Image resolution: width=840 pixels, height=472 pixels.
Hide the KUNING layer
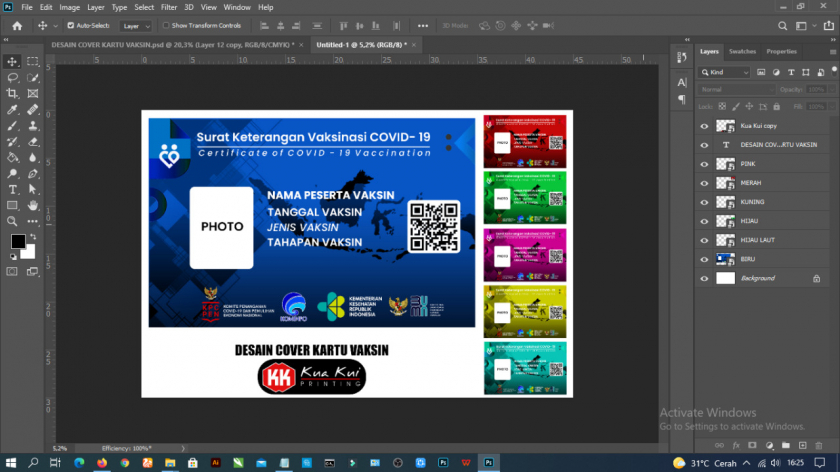[704, 203]
